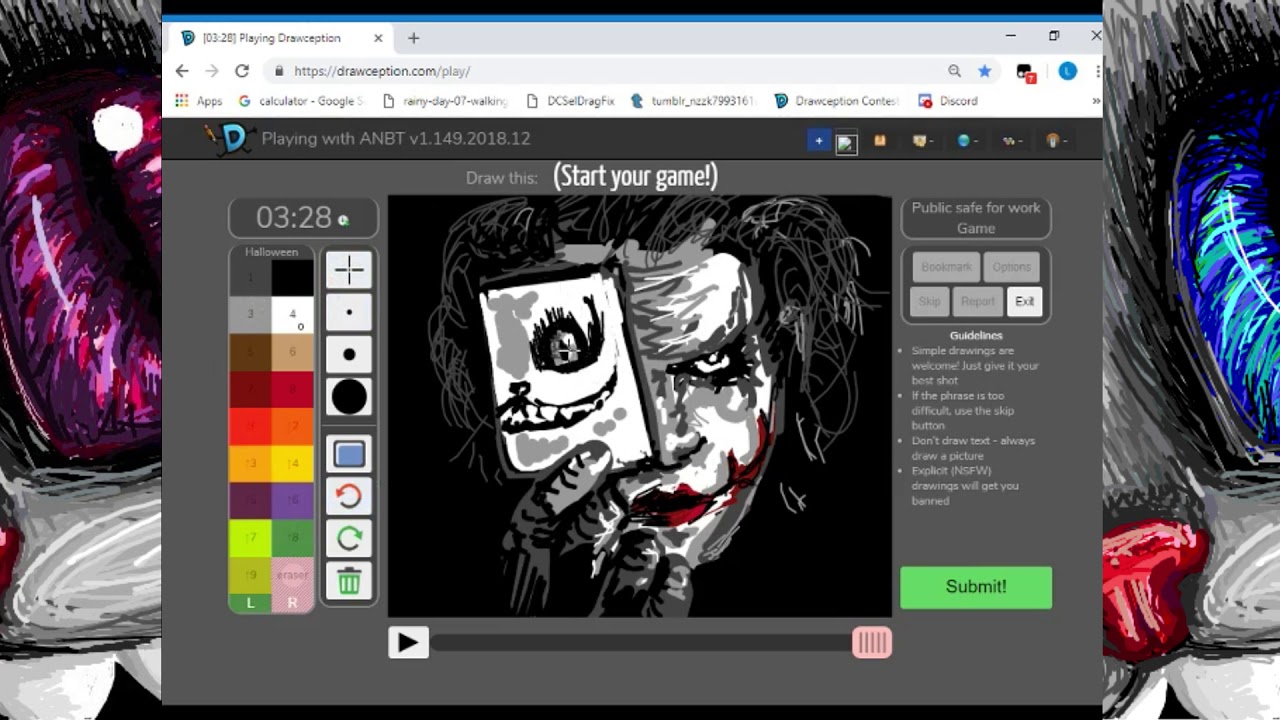Open the Drawception Contest bookmark

pos(837,101)
